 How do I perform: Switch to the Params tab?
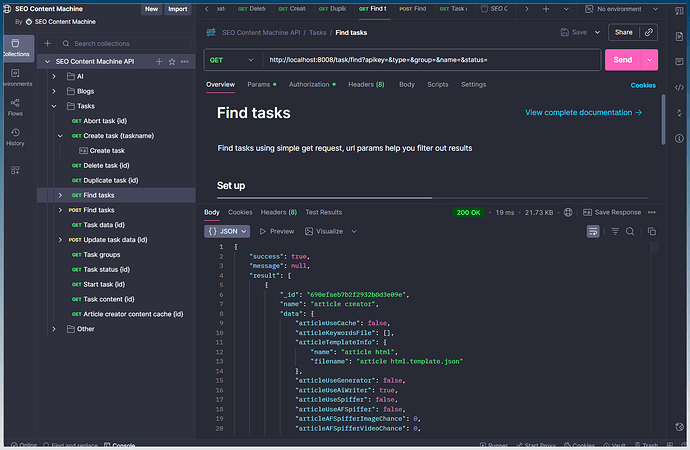pyautogui.click(x=260, y=85)
